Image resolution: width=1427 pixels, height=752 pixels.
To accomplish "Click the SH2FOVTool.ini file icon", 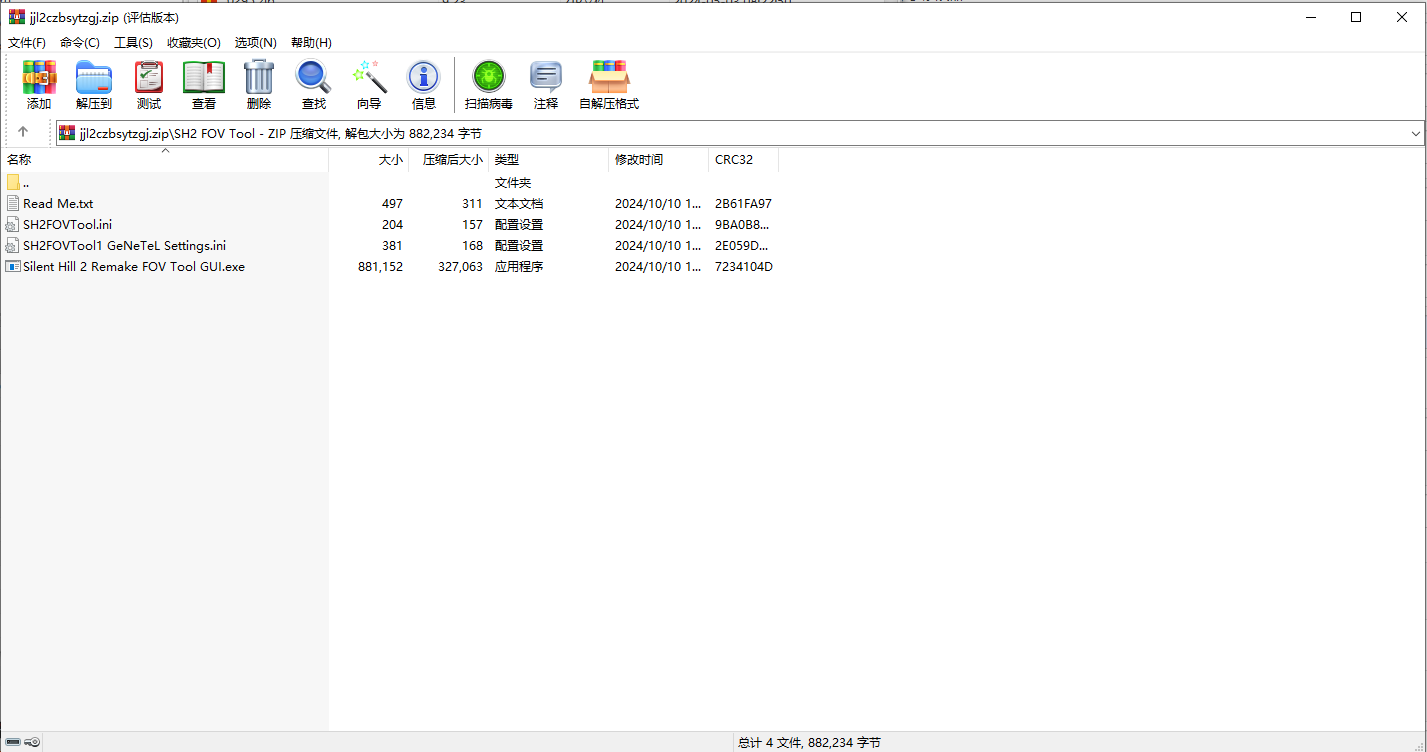I will pos(13,224).
